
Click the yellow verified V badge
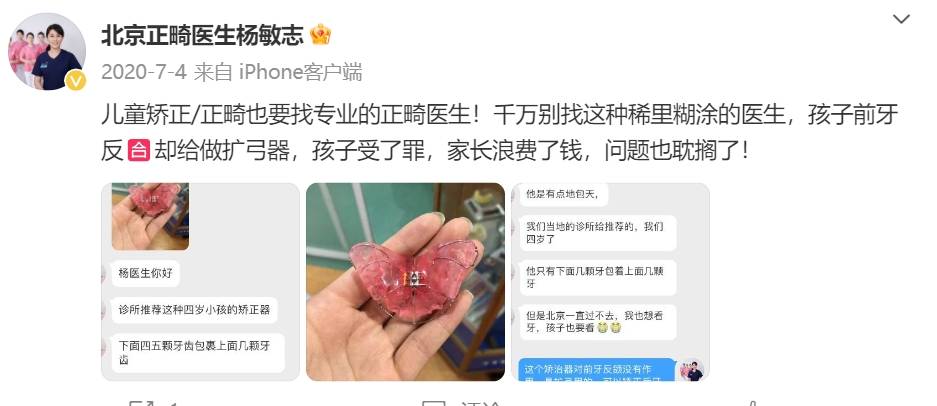(x=76, y=80)
